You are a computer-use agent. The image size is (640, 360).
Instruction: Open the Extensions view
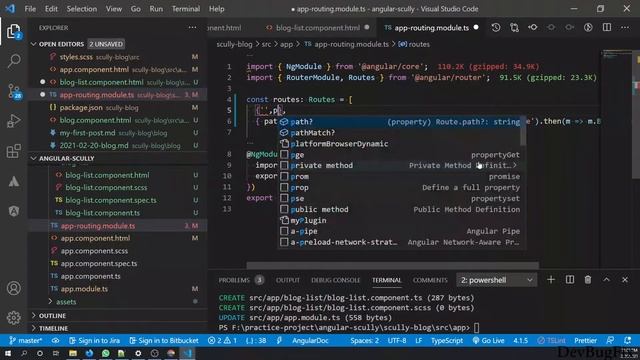(x=13, y=151)
